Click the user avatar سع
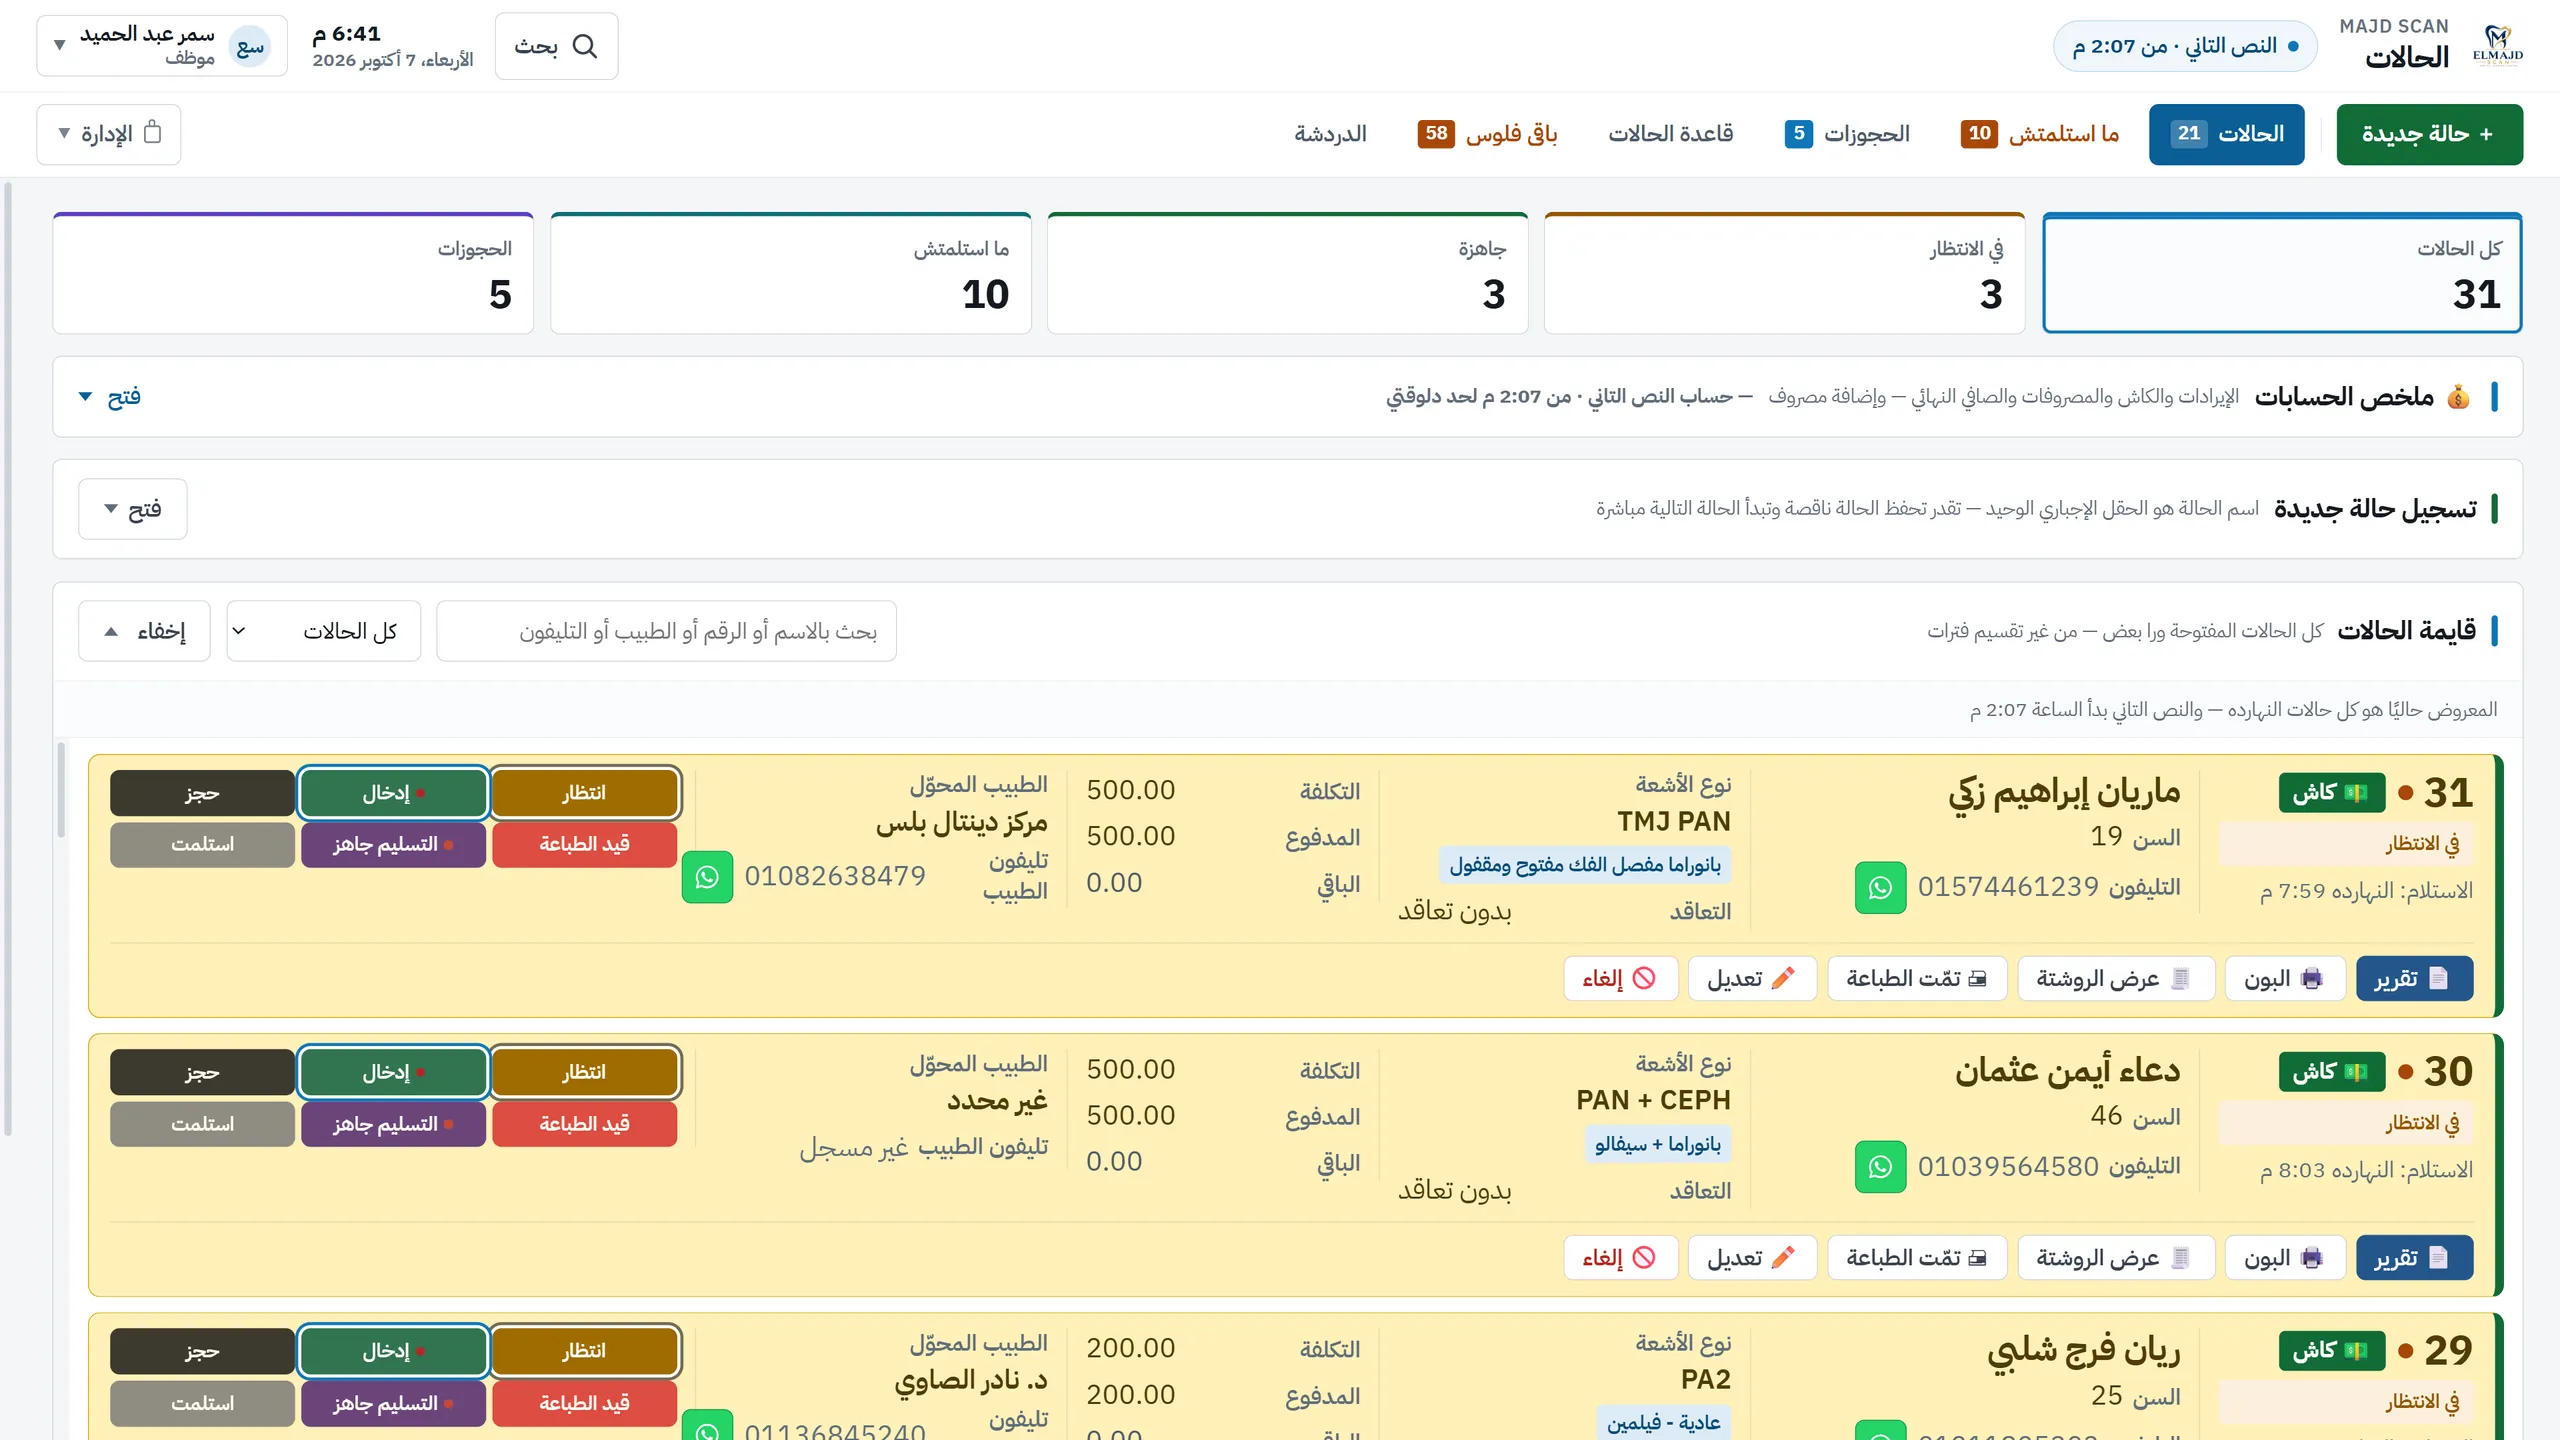The height and width of the screenshot is (1440, 2560). click(250, 46)
